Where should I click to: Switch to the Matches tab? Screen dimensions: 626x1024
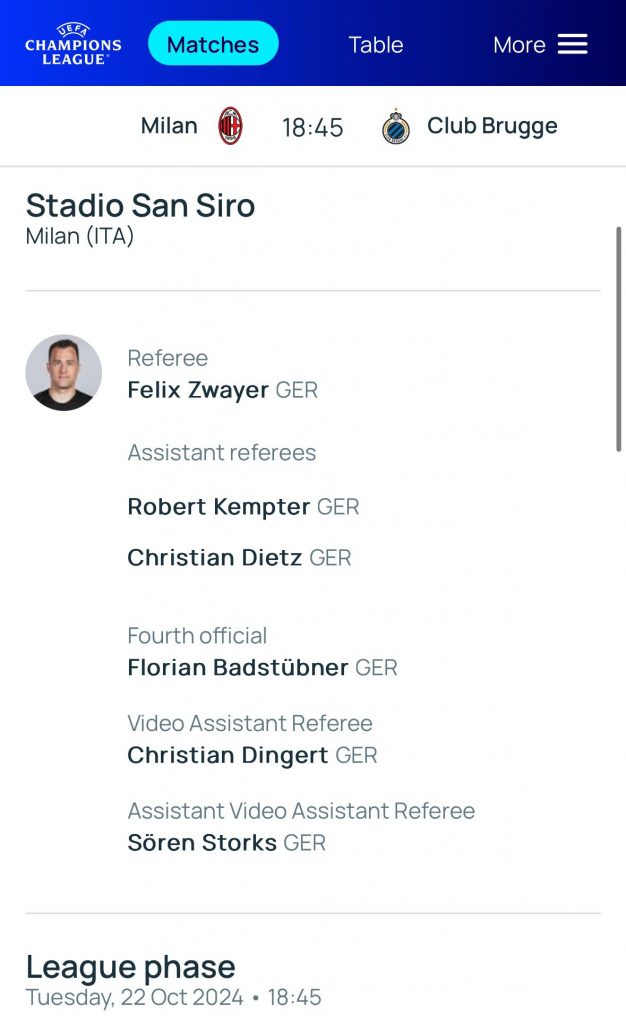pyautogui.click(x=213, y=43)
